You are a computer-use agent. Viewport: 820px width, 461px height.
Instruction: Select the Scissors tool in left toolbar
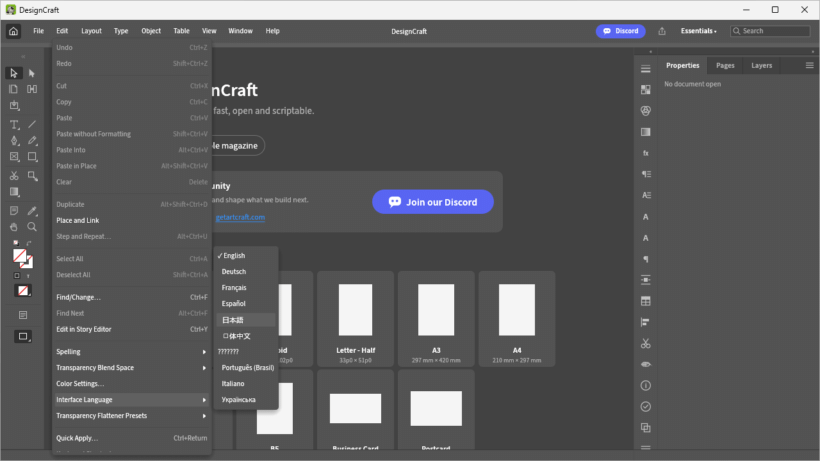point(14,176)
